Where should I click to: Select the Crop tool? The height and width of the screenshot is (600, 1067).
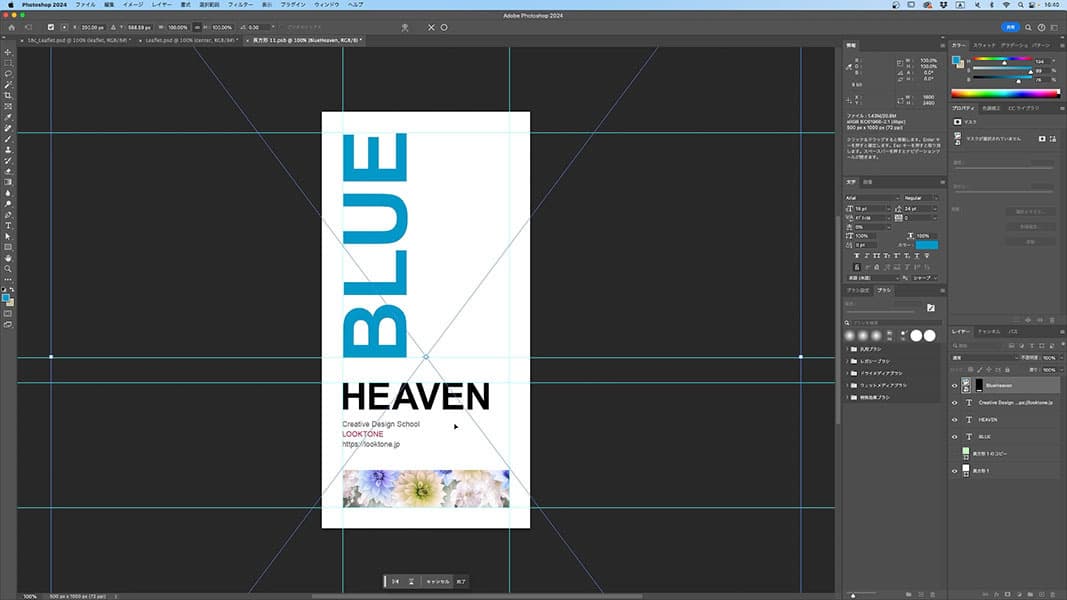[x=8, y=95]
